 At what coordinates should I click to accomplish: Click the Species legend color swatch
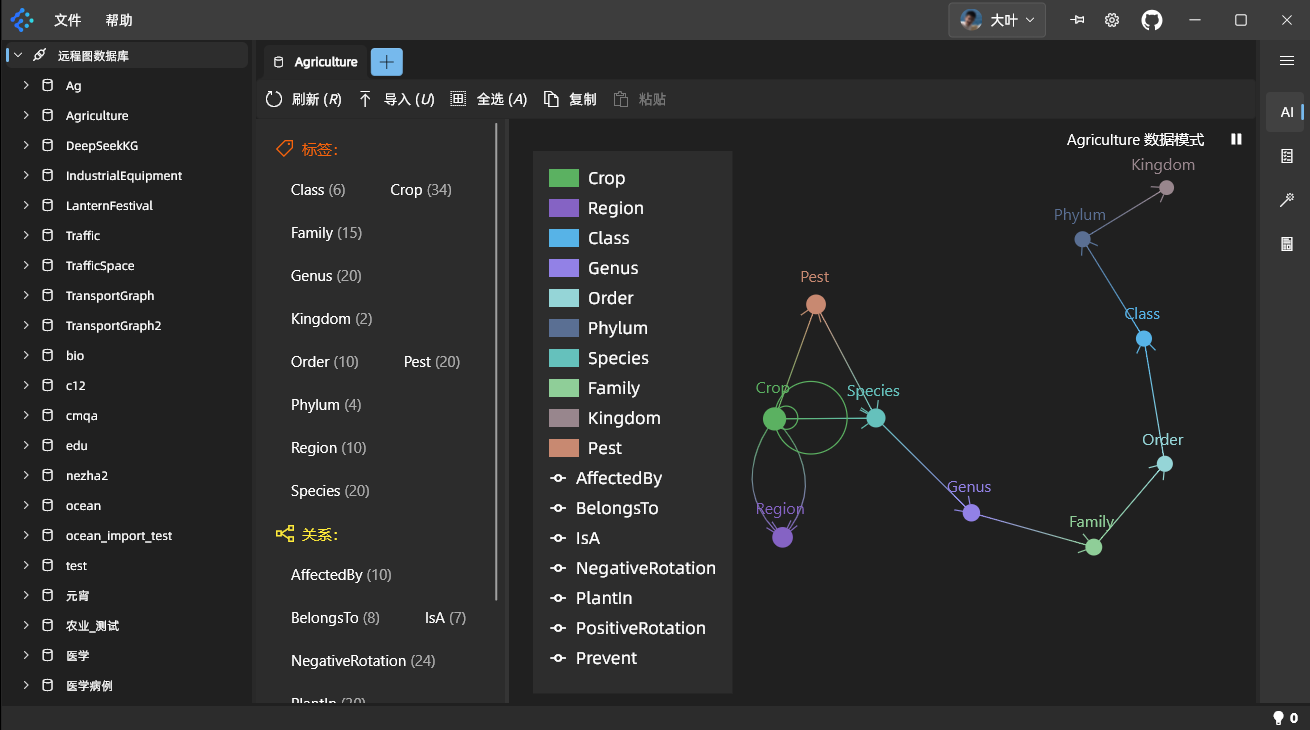point(564,358)
